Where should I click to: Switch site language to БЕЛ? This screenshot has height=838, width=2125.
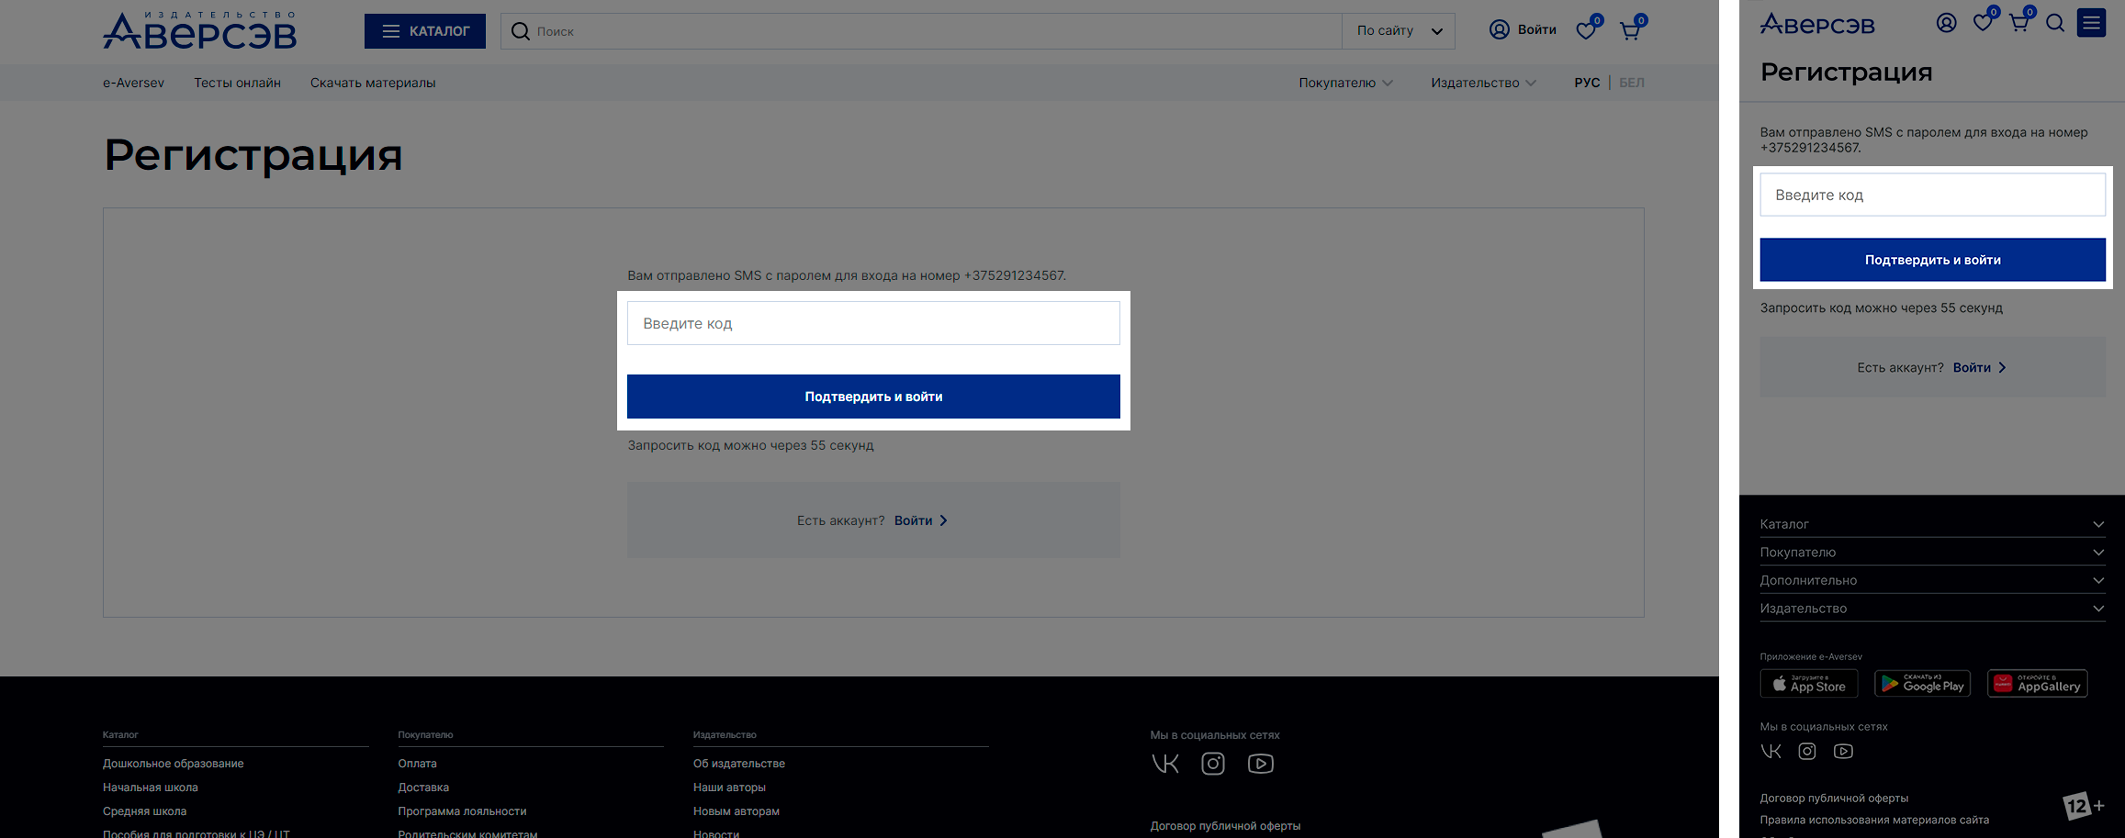[x=1631, y=83]
